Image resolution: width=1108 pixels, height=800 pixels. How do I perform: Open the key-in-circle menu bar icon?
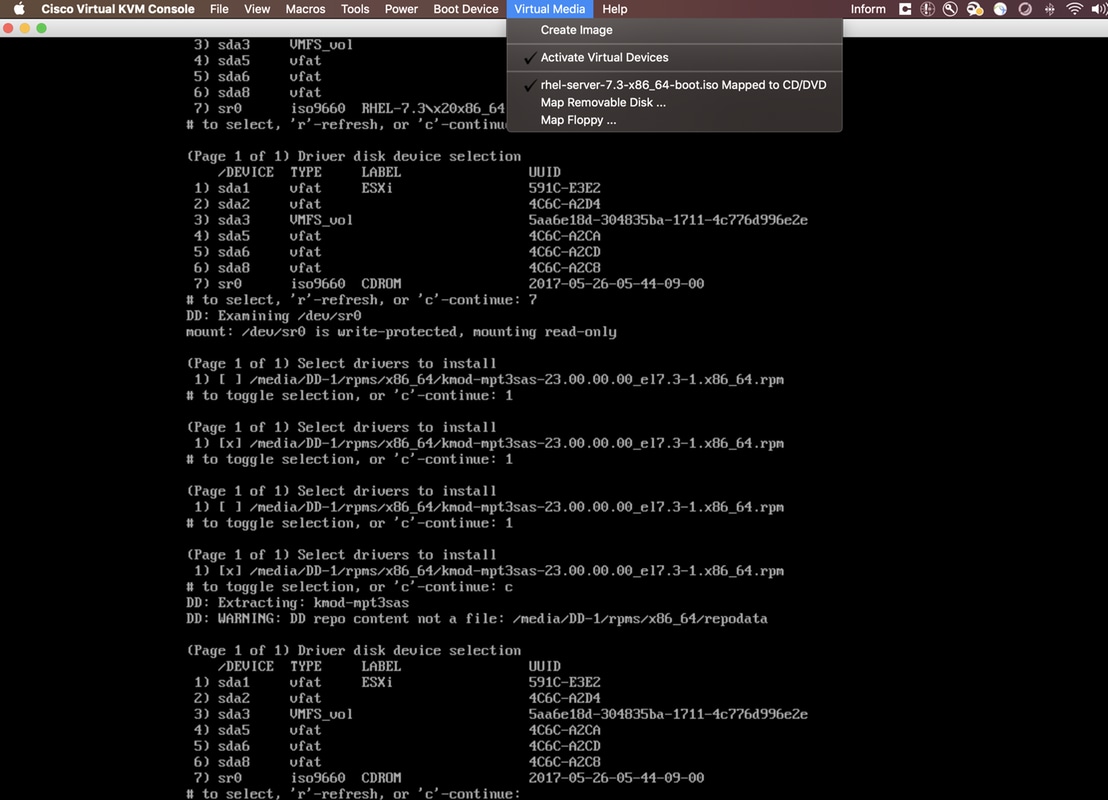coord(950,9)
